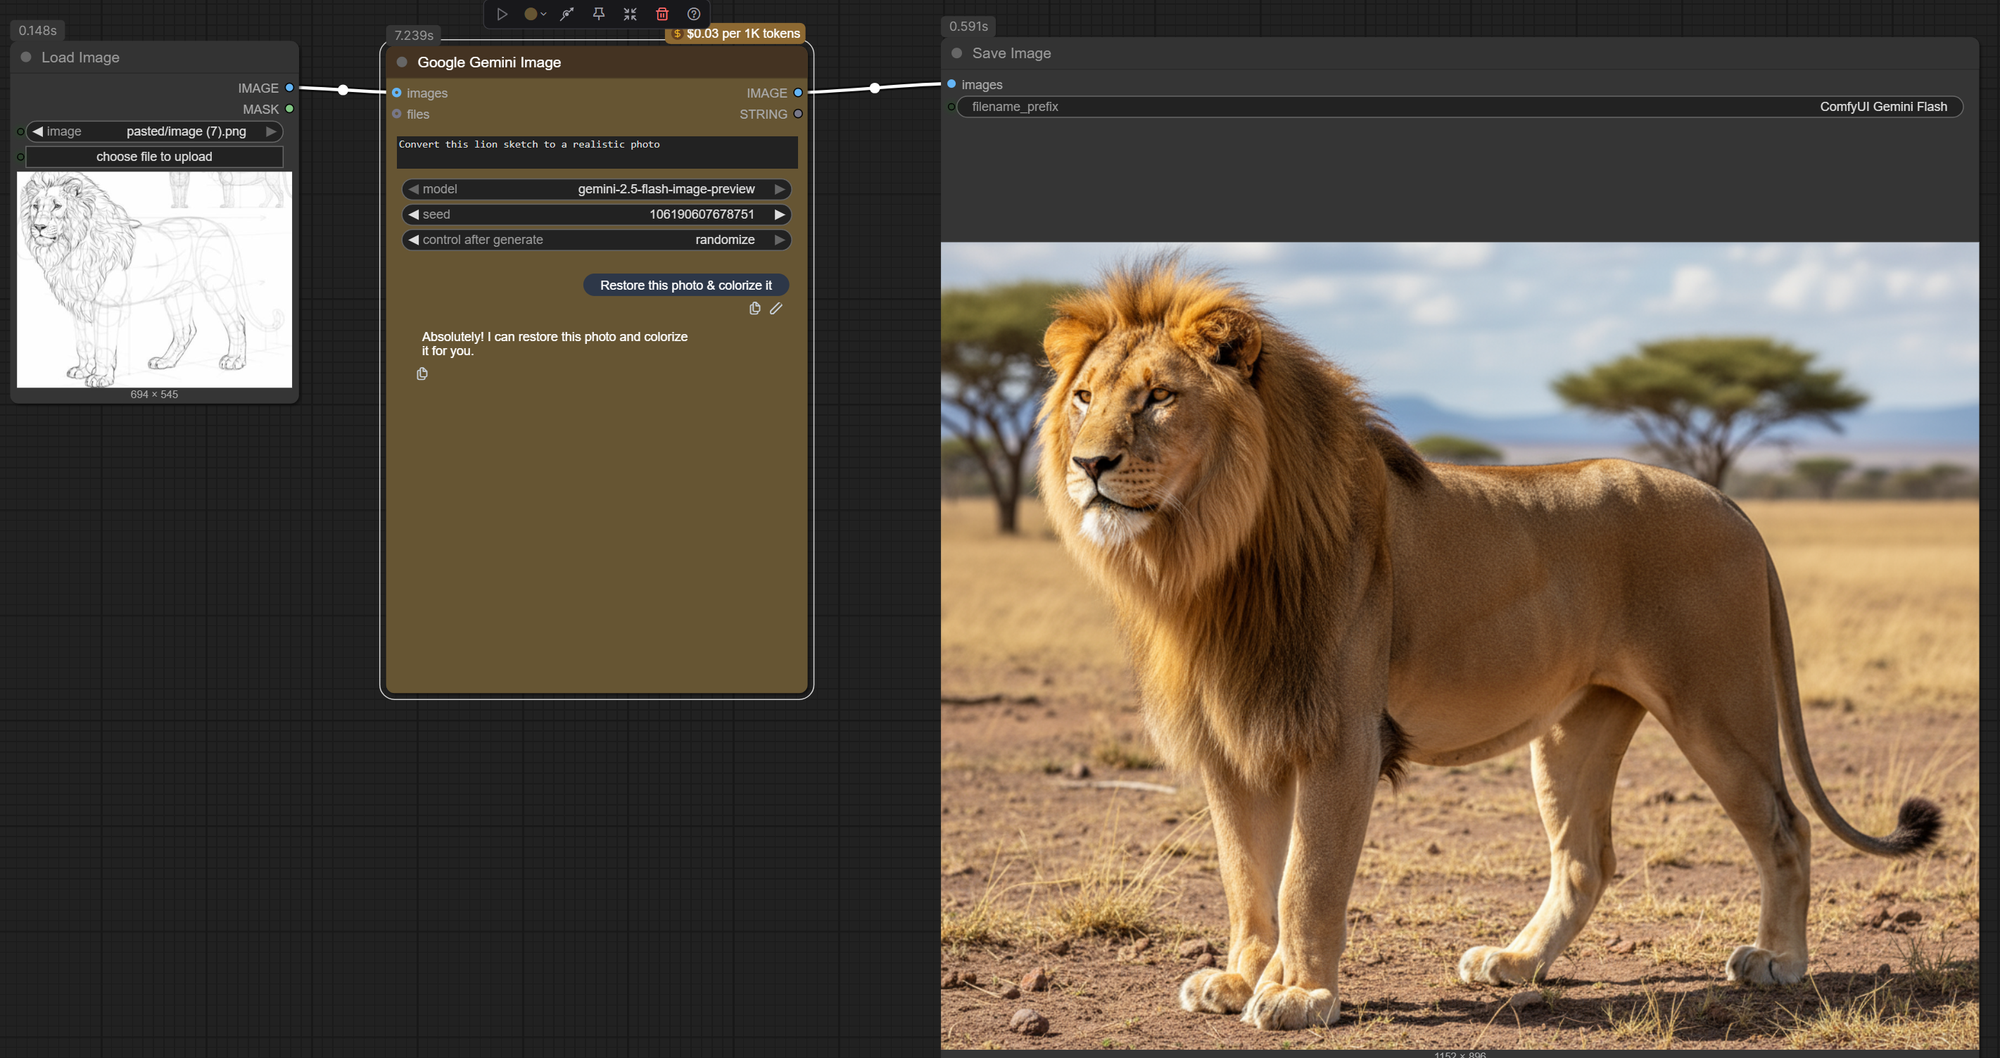Delete the node with the trash icon
The height and width of the screenshot is (1058, 2000).
pos(662,14)
